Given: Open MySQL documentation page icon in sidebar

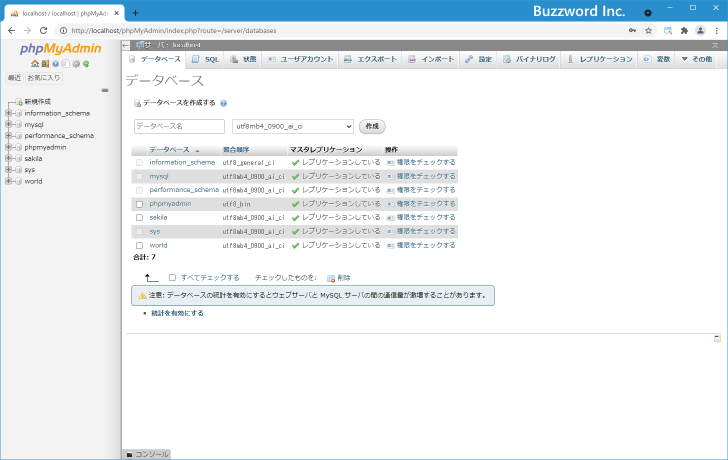Looking at the screenshot, I should click(65, 64).
